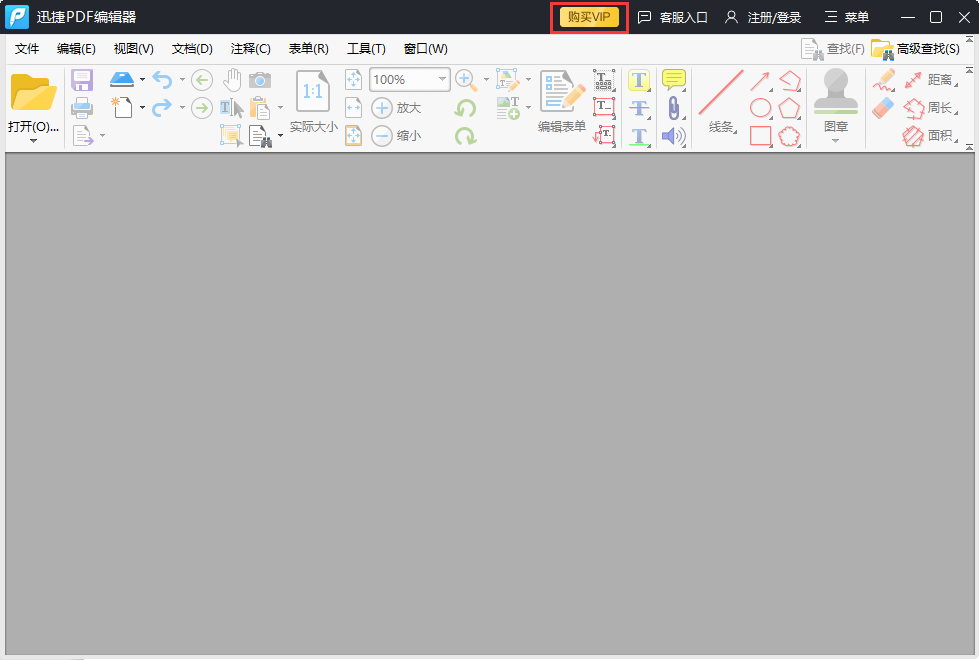Select the Sound annotation speaker tool
The image size is (980, 660).
click(674, 136)
